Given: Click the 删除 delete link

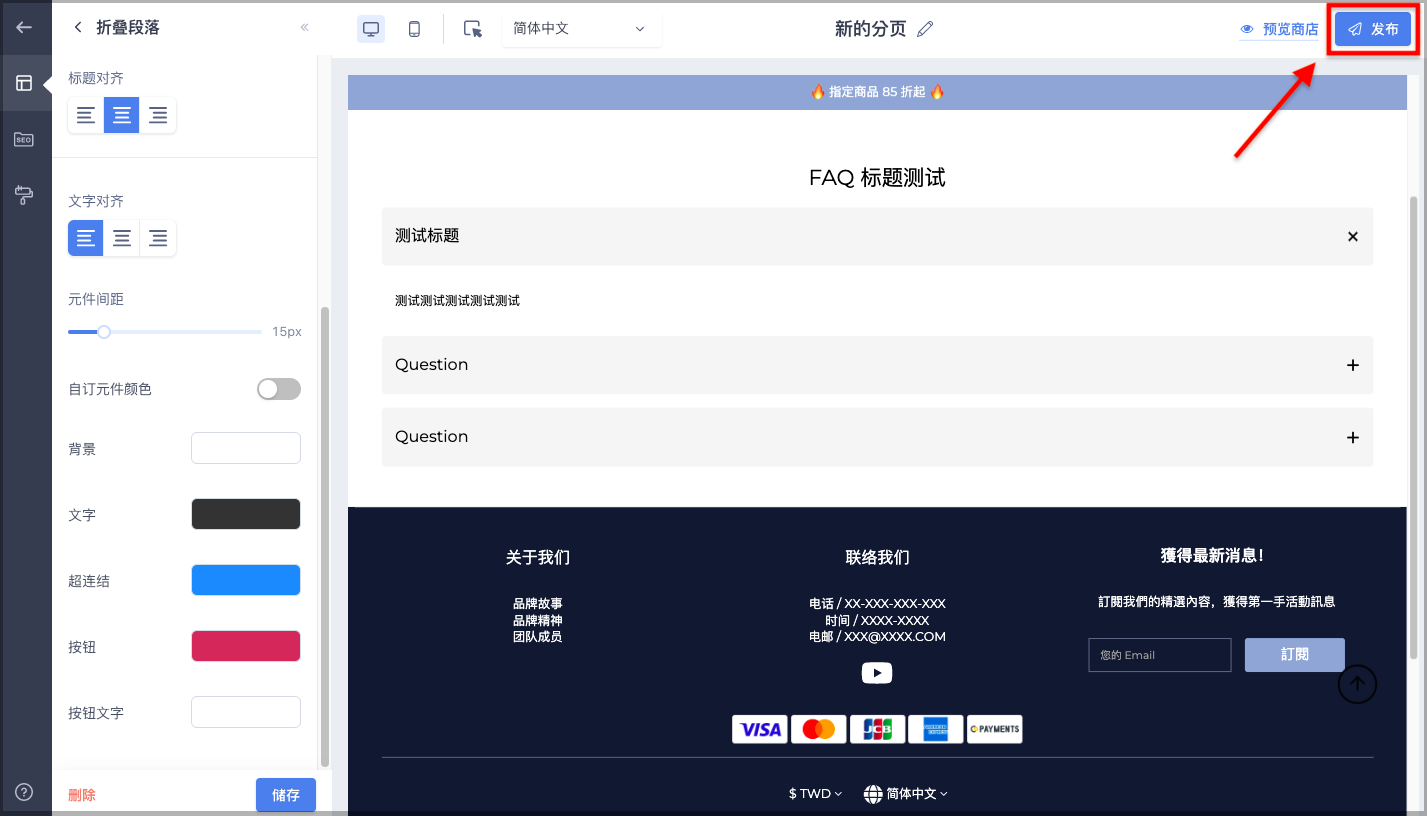Looking at the screenshot, I should [82, 795].
